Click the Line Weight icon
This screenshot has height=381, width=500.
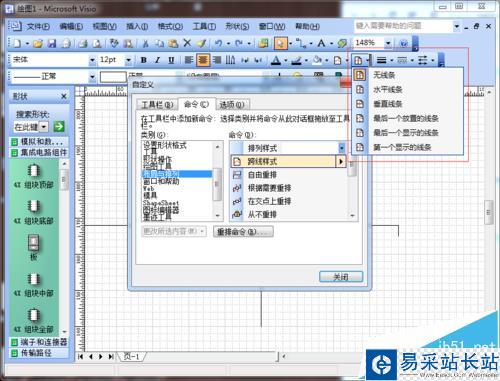tap(381, 60)
